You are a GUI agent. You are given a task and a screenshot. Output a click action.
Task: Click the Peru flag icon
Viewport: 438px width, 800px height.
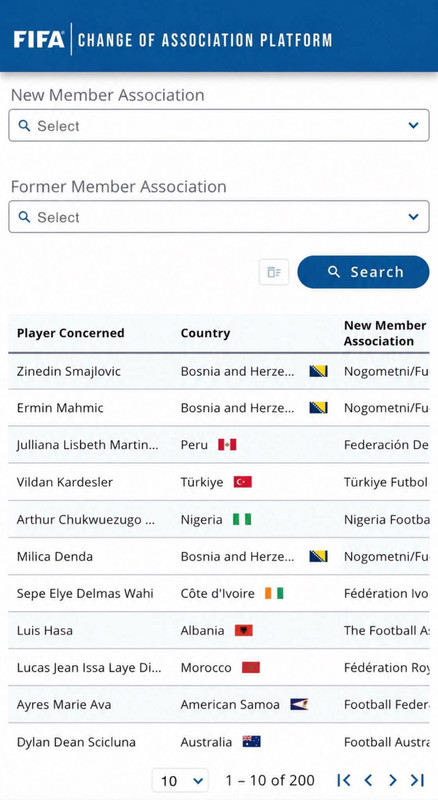click(x=227, y=445)
